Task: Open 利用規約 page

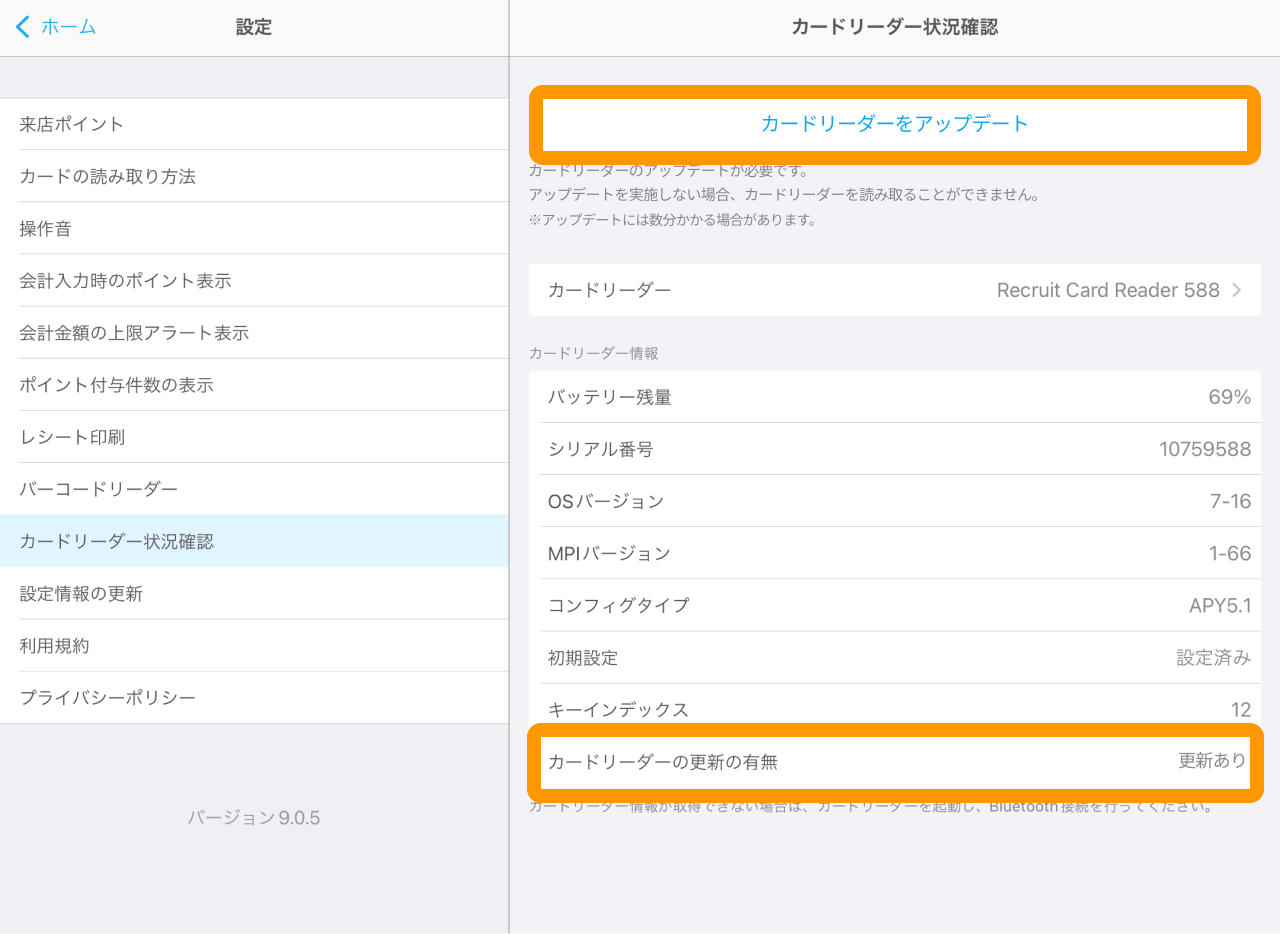Action: pyautogui.click(x=254, y=645)
